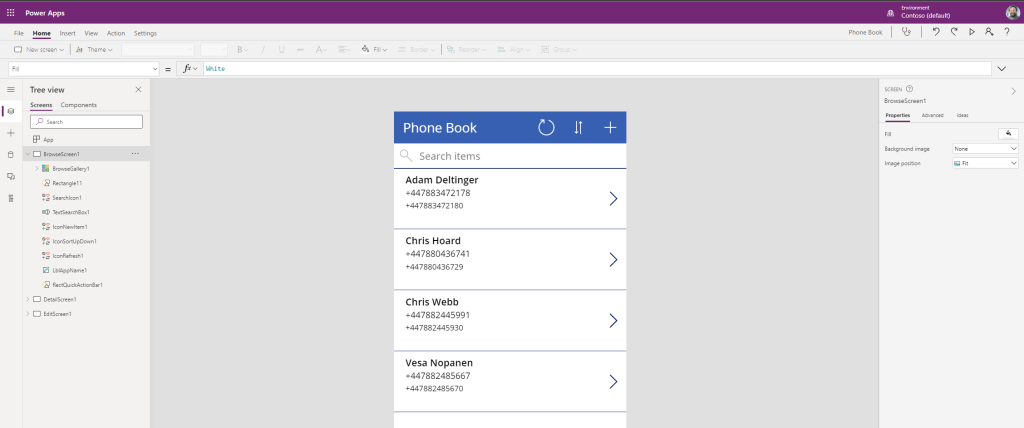This screenshot has width=1024, height=428.
Task: Switch to the Components tab
Action: tap(79, 105)
